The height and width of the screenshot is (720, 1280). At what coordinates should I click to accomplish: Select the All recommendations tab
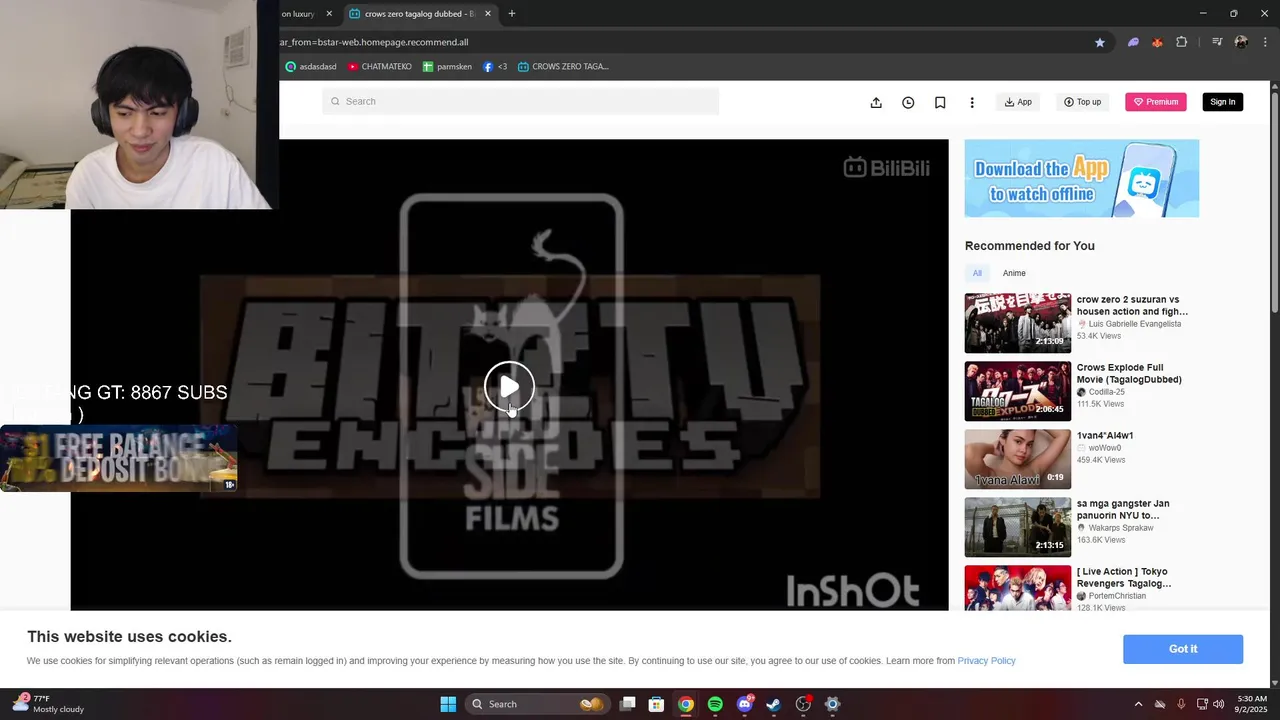click(977, 273)
